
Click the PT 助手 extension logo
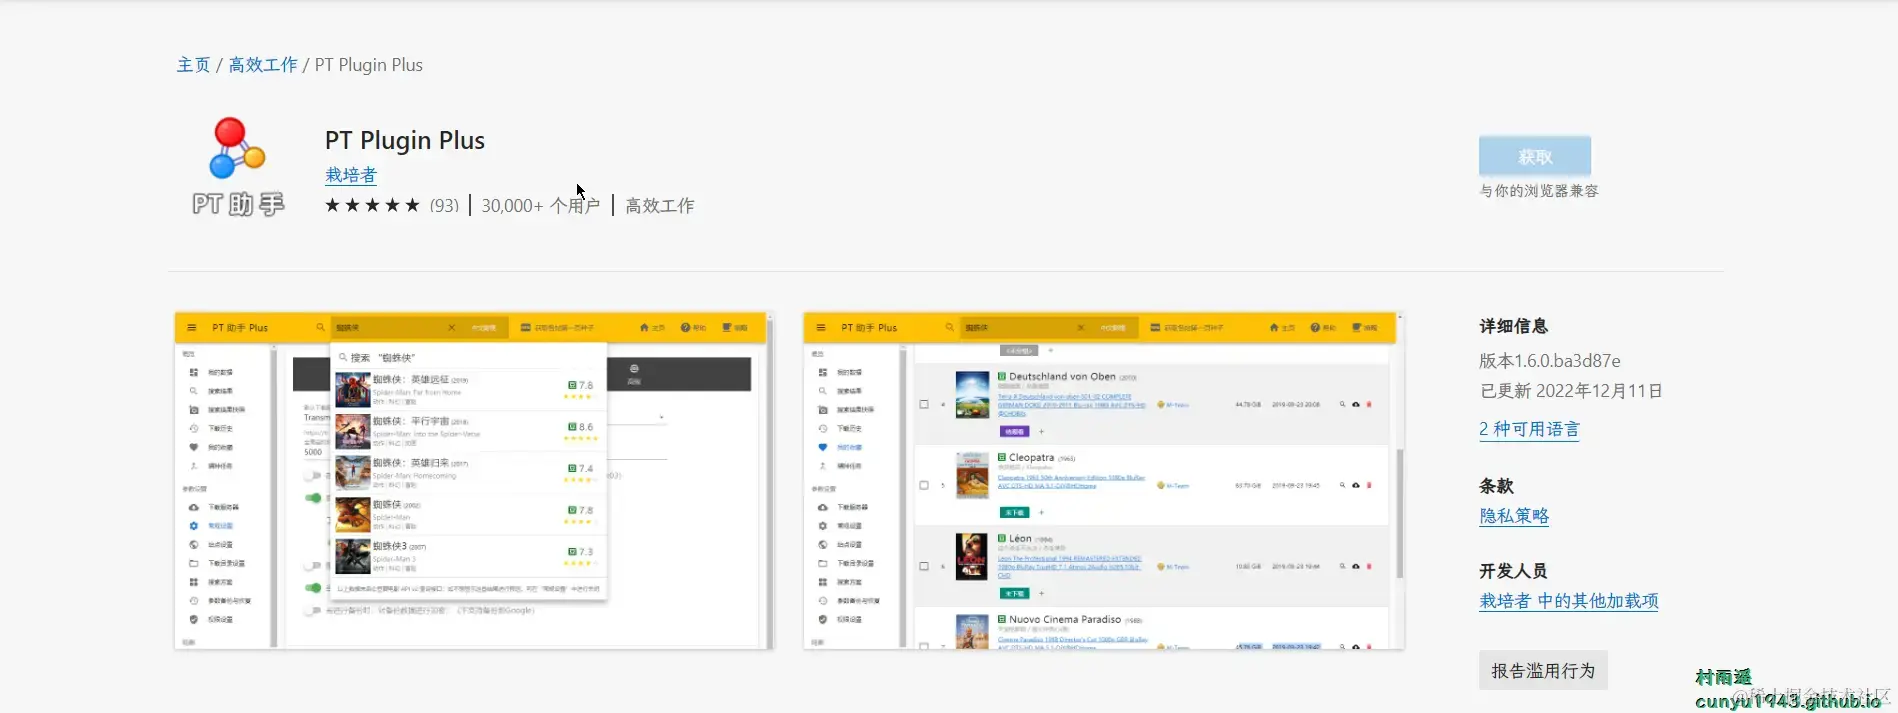[x=238, y=167]
